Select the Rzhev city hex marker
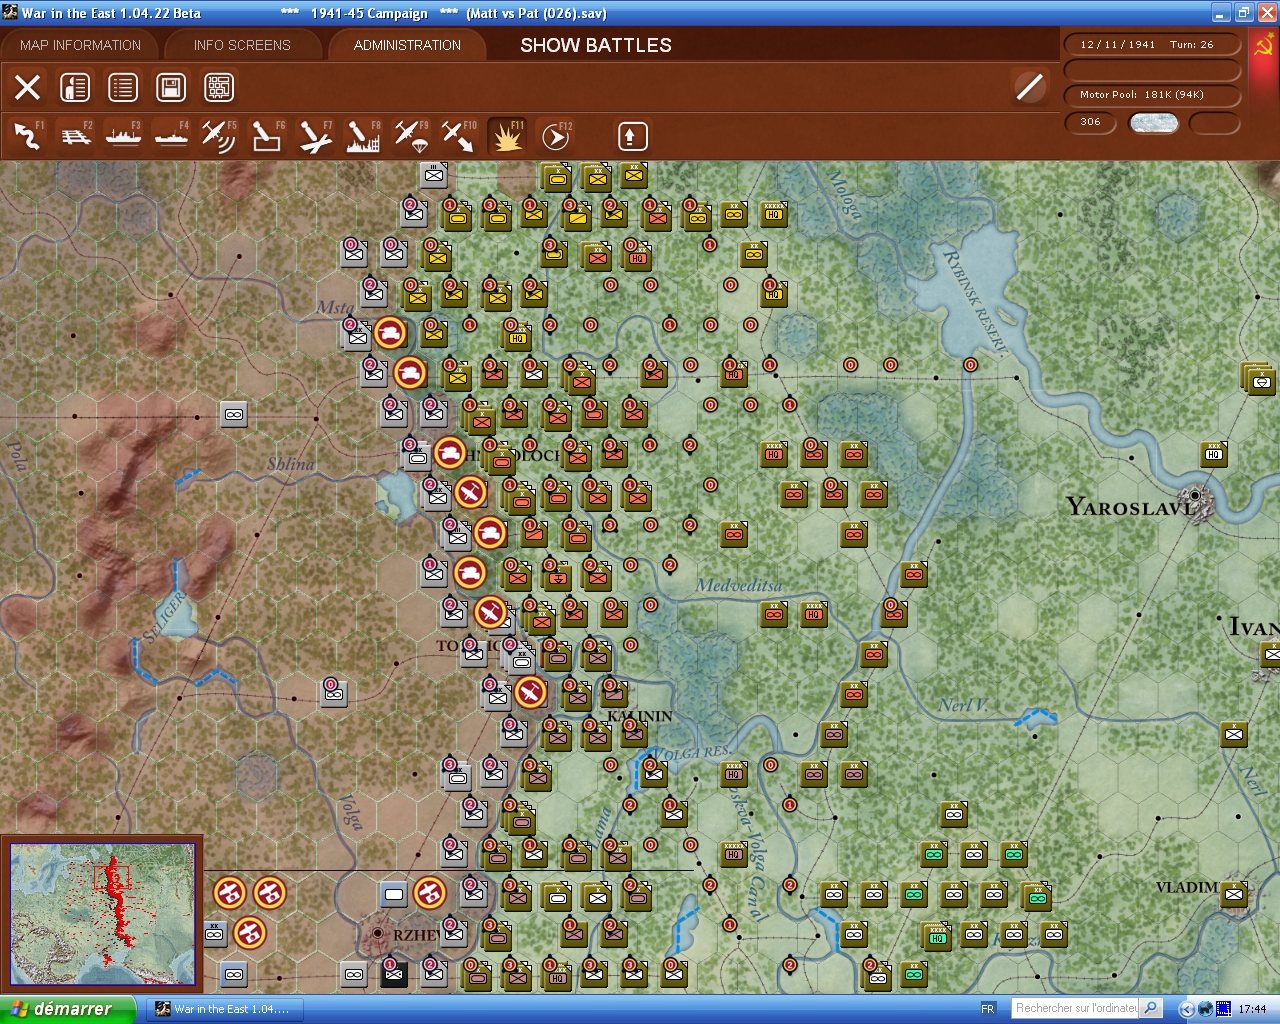 tap(377, 933)
